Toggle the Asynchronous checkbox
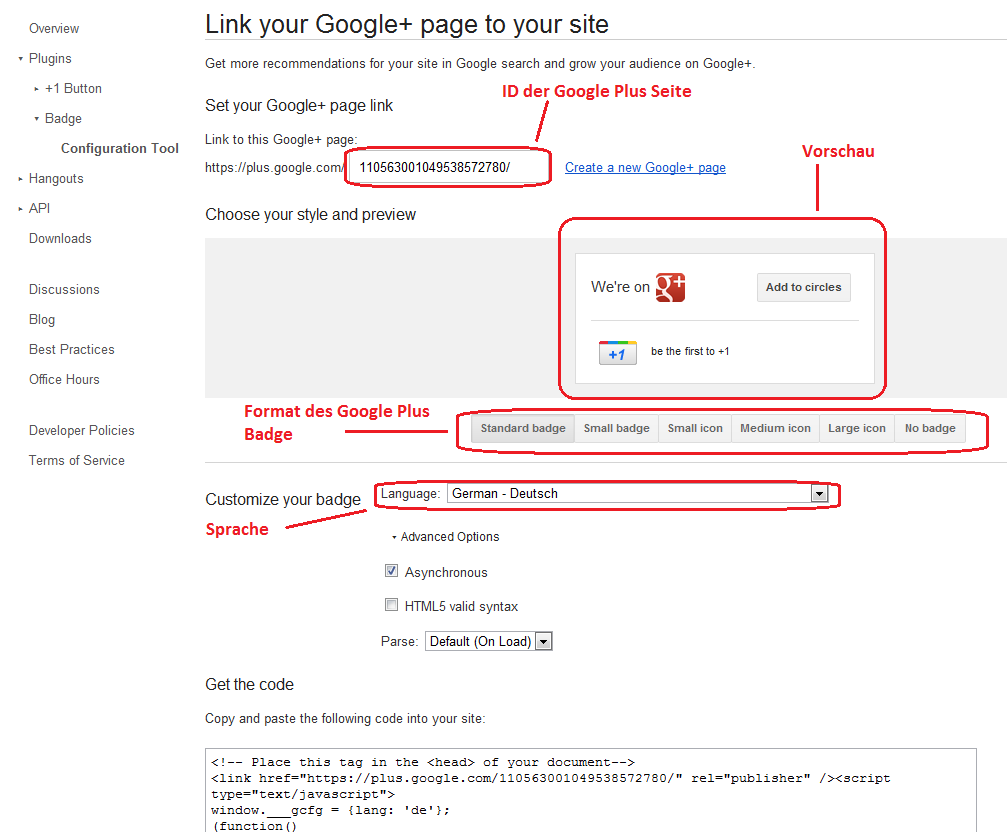 pyautogui.click(x=391, y=571)
